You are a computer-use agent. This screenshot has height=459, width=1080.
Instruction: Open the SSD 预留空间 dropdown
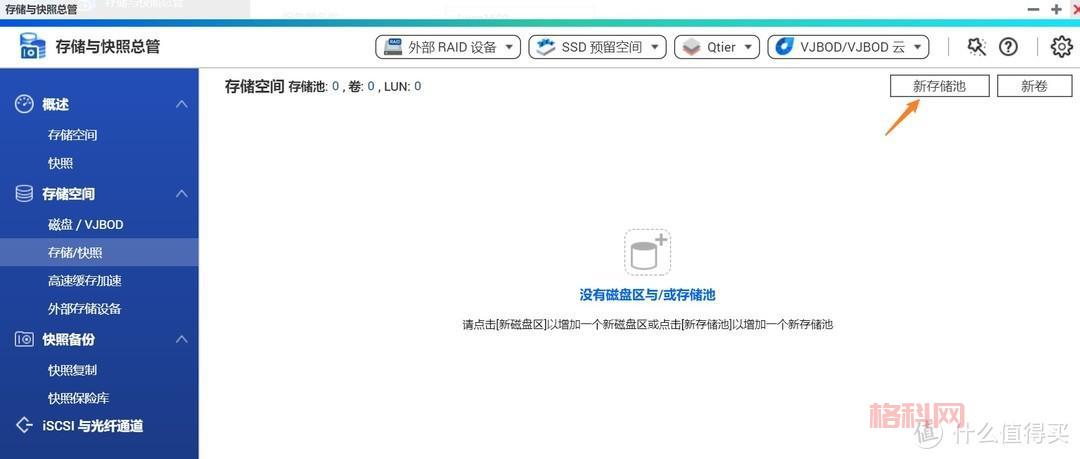tap(597, 47)
